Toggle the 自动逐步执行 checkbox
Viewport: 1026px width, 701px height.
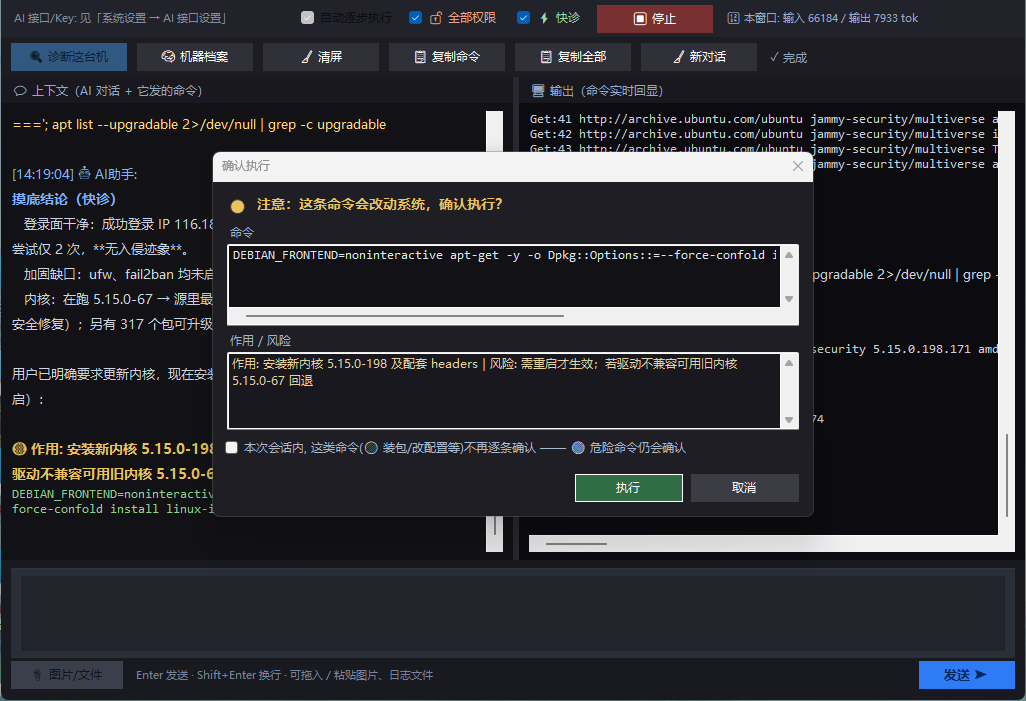(307, 18)
